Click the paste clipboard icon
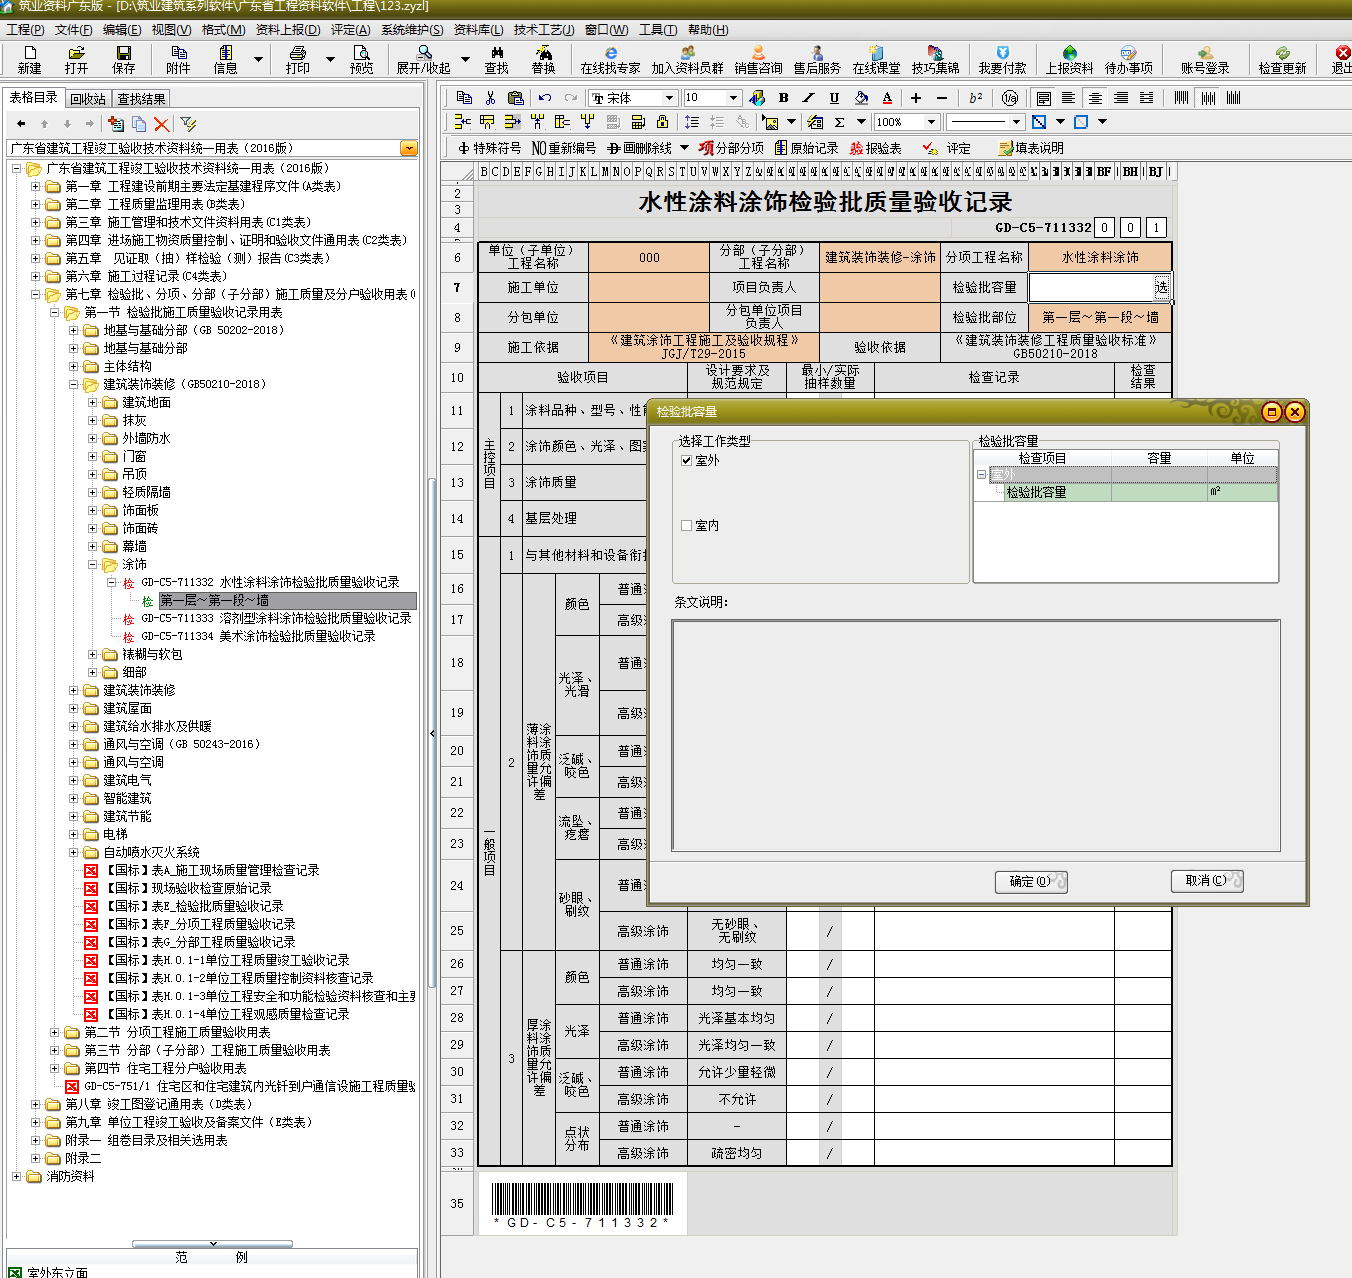 pyautogui.click(x=516, y=97)
